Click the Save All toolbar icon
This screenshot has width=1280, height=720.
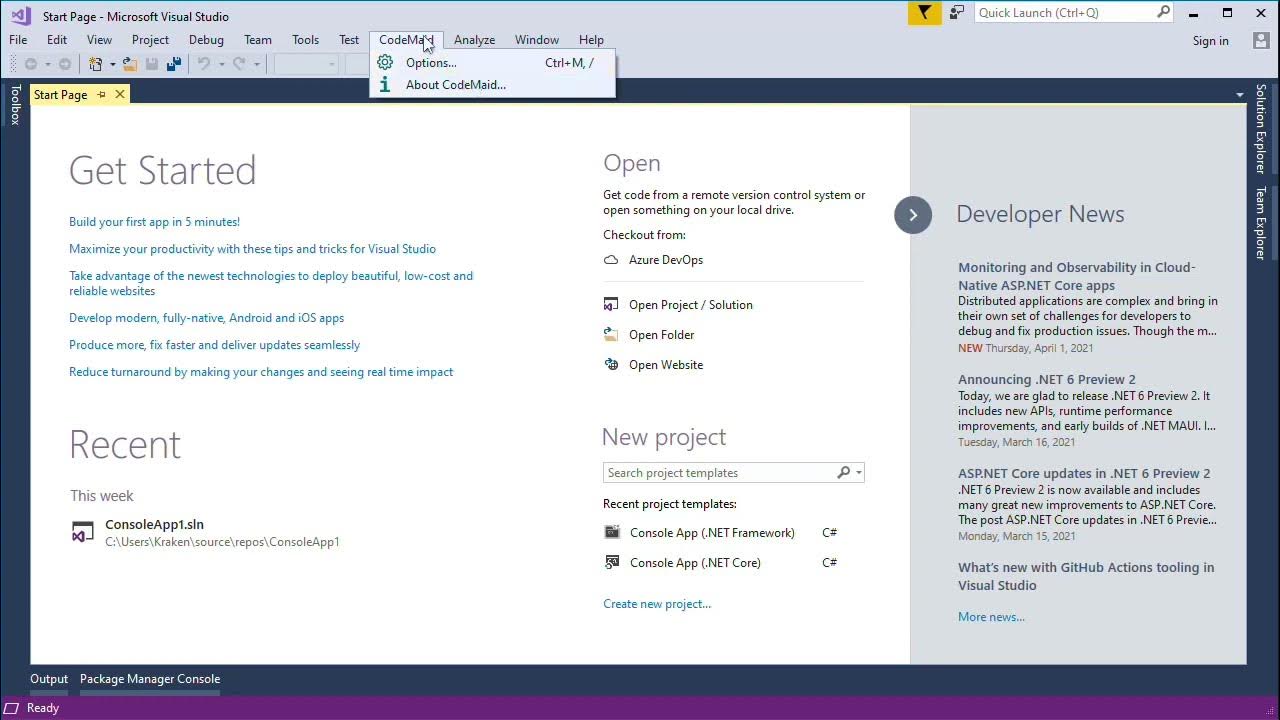click(x=174, y=64)
